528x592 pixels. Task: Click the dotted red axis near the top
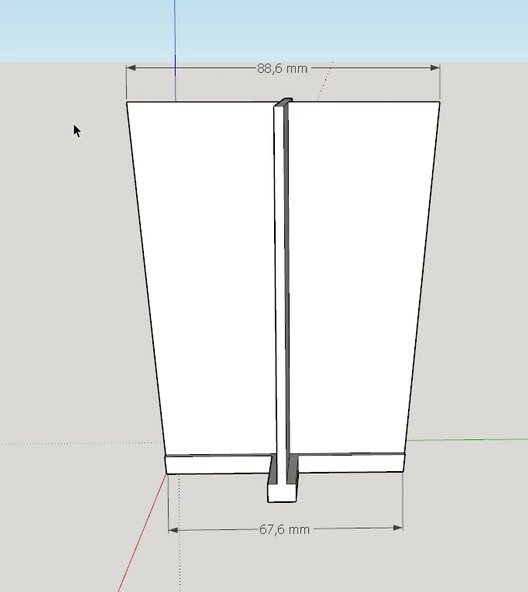[325, 81]
